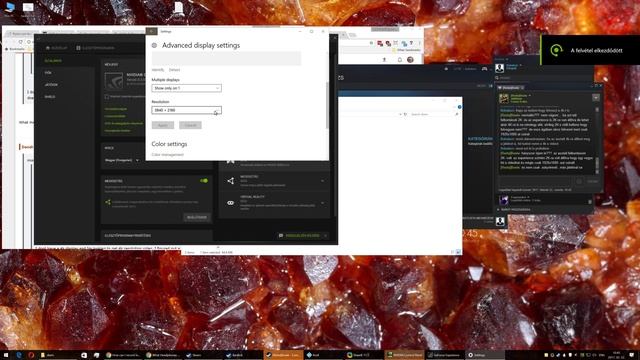Expand the share feature row chevron
The image size is (640, 360).
coord(322,181)
